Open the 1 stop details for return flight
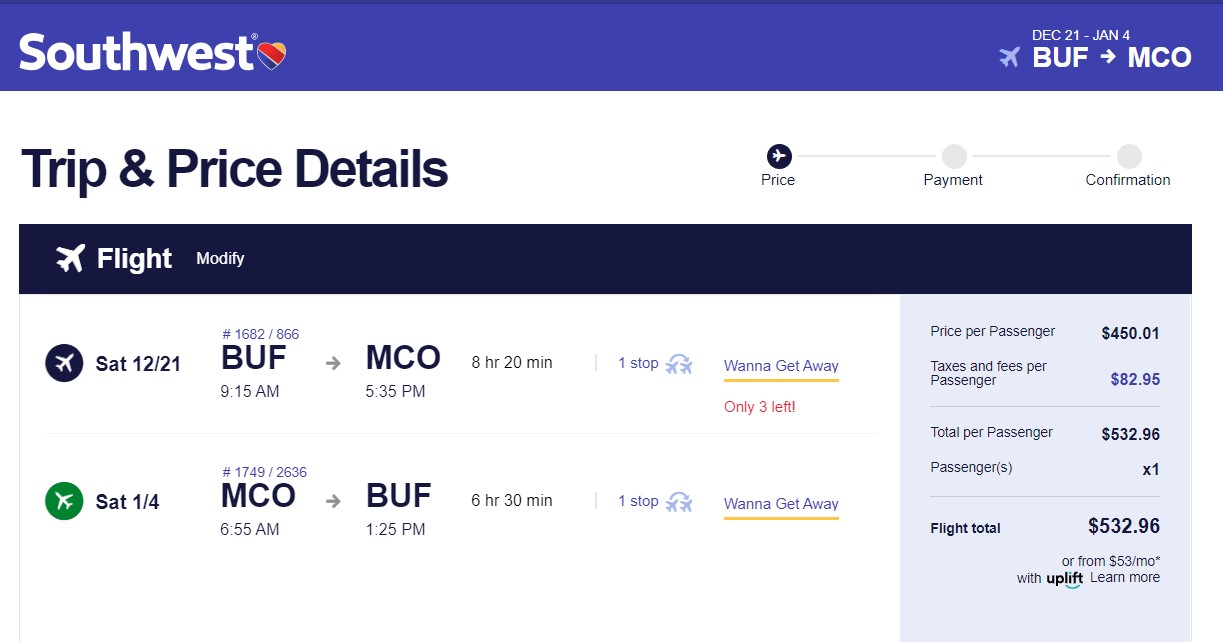This screenshot has width=1223, height=642. coord(638,501)
